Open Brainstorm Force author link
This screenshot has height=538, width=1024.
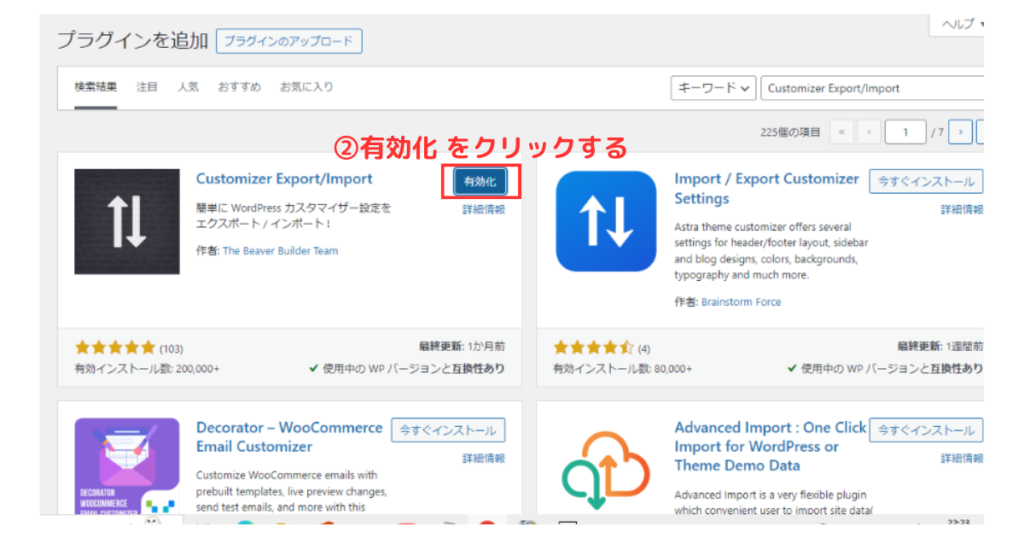click(x=741, y=302)
